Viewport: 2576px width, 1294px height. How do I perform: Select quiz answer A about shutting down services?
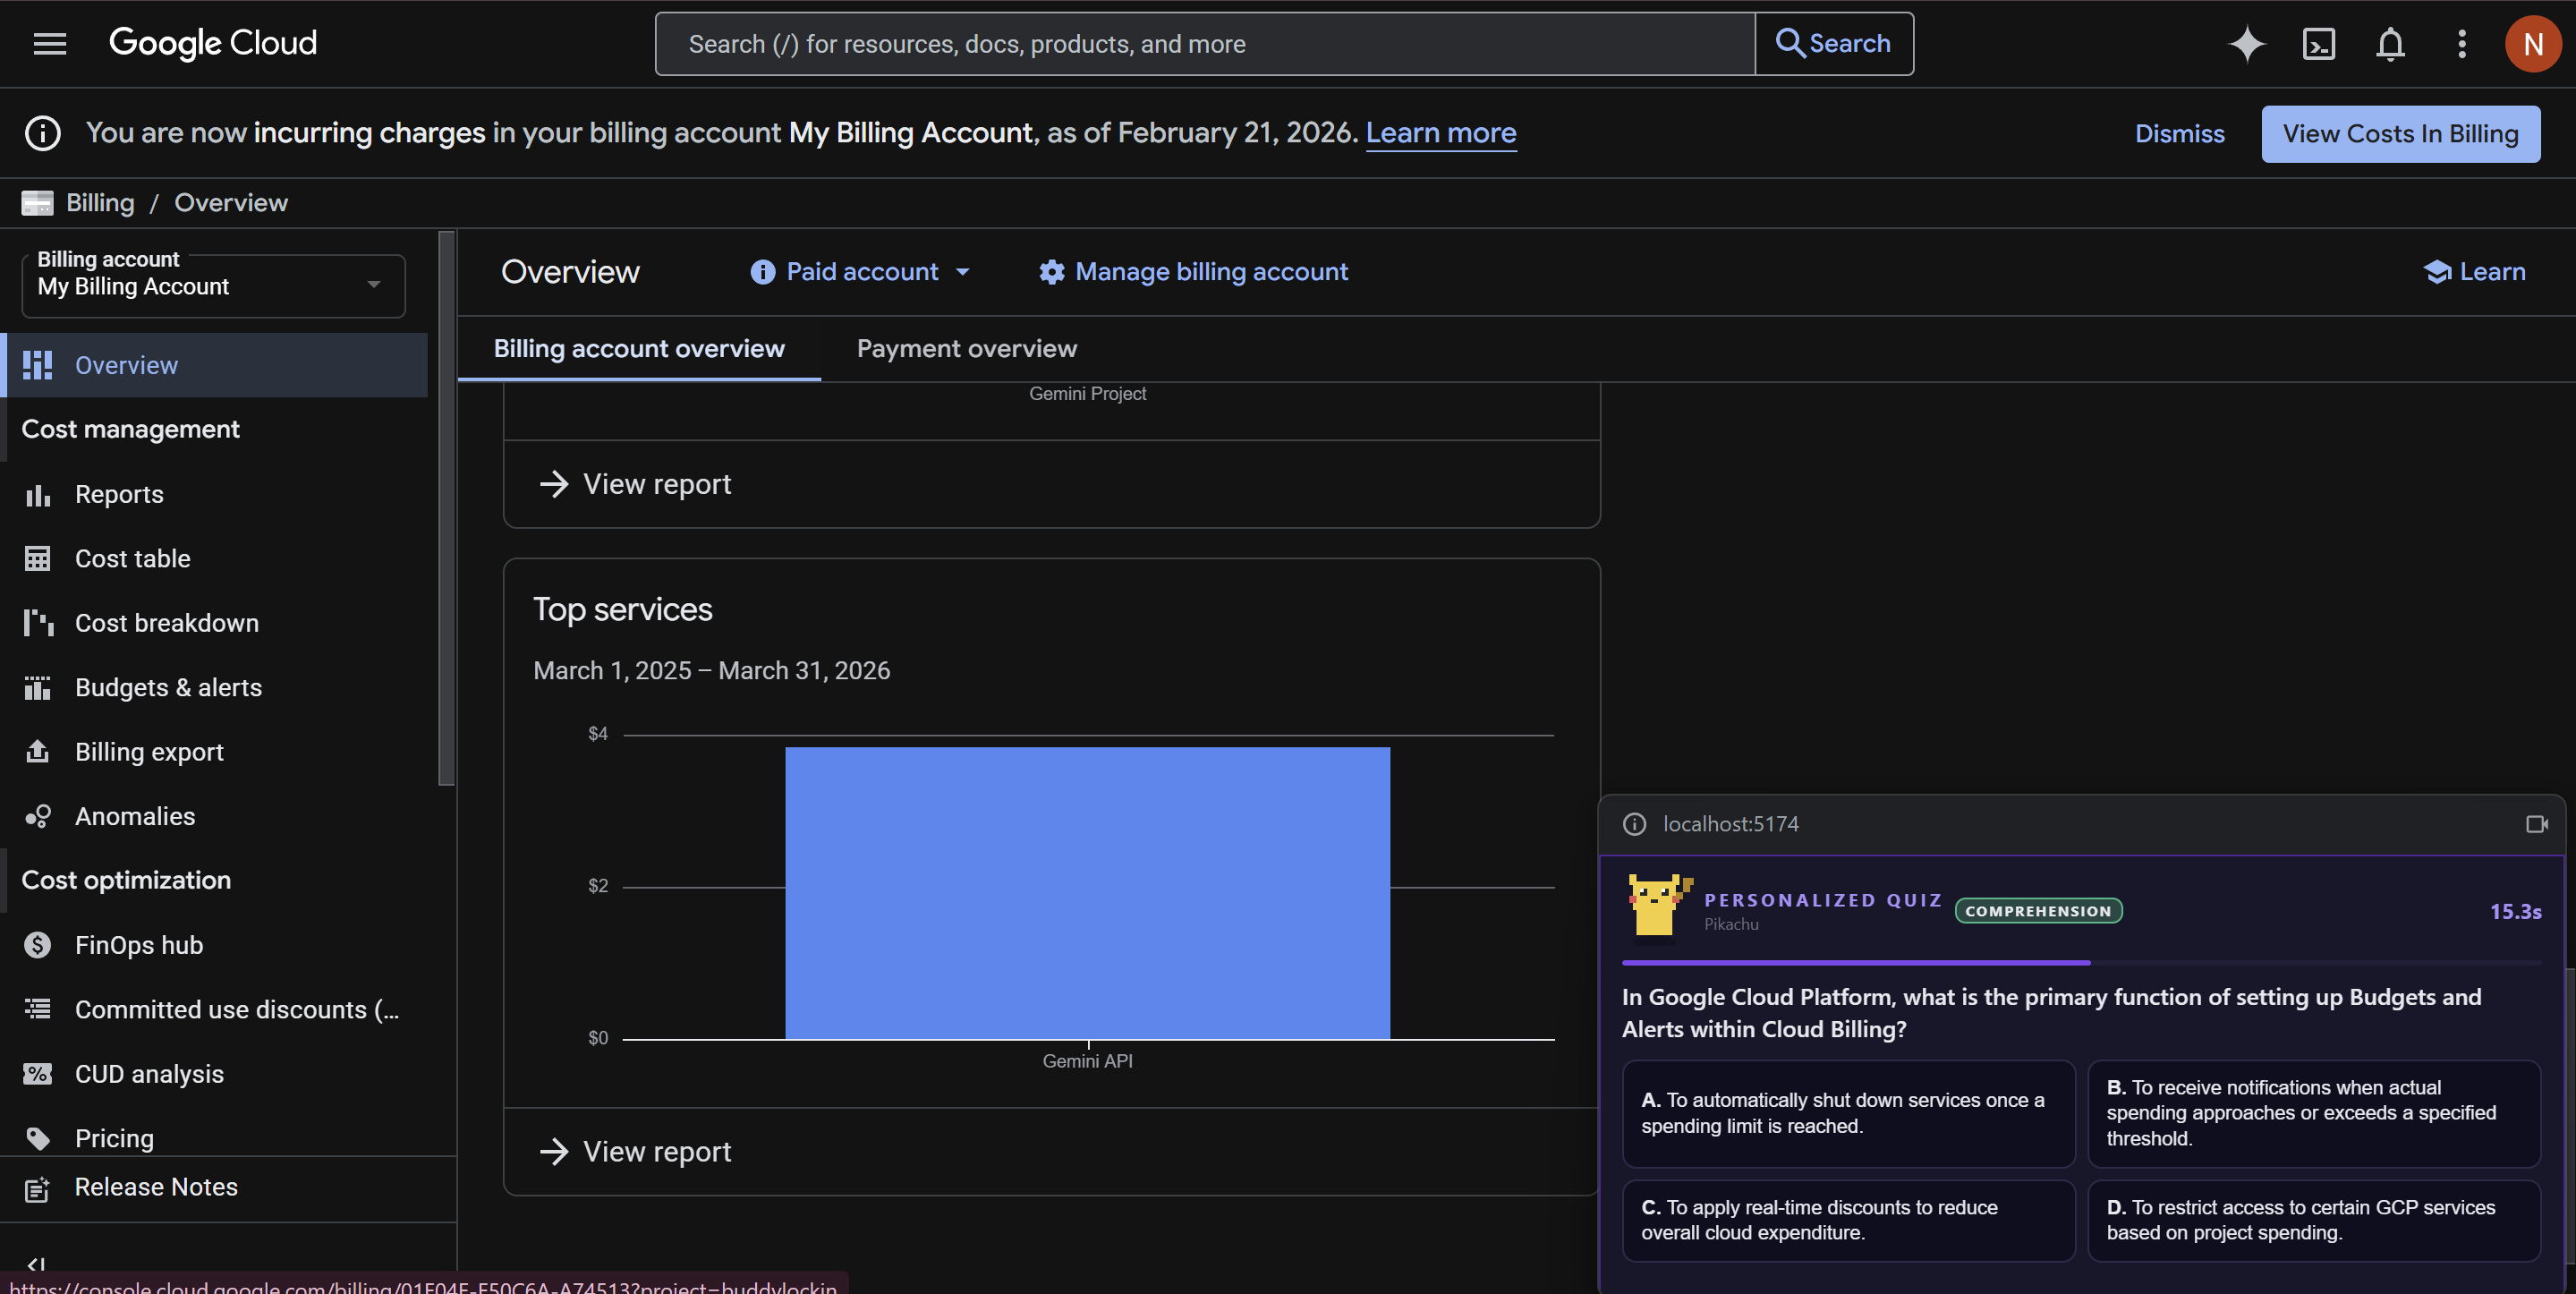(1848, 1113)
